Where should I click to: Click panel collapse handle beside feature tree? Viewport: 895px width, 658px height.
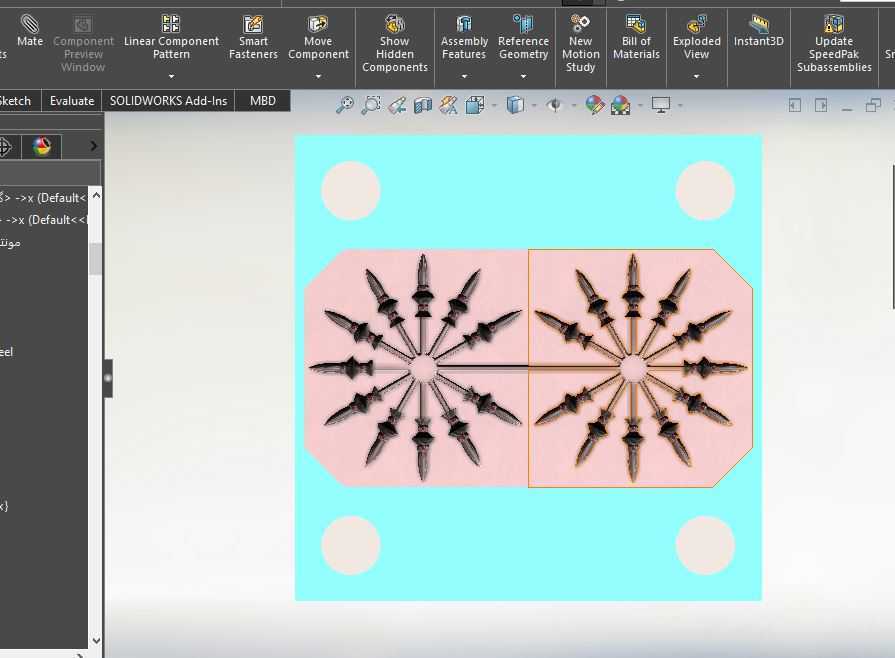(108, 378)
